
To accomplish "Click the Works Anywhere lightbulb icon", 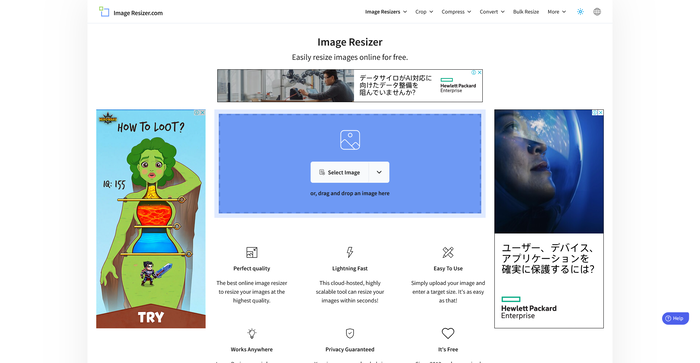I will click(252, 334).
